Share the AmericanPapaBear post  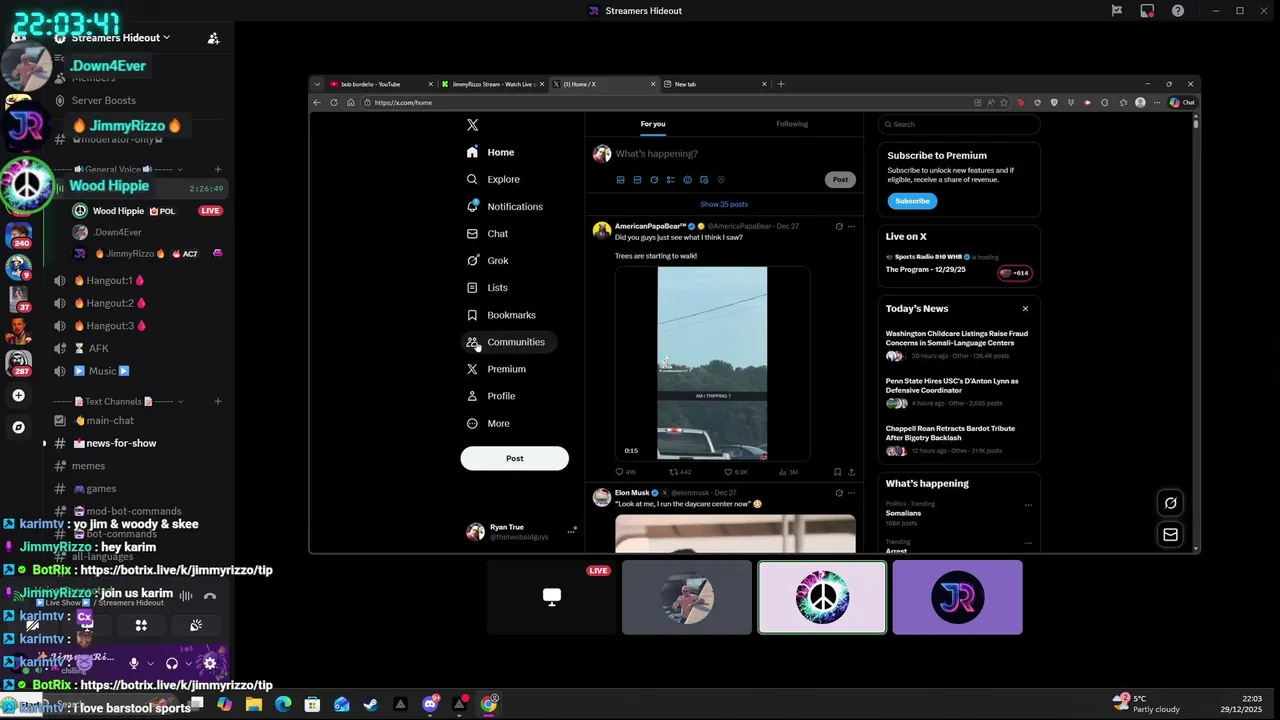click(x=851, y=472)
